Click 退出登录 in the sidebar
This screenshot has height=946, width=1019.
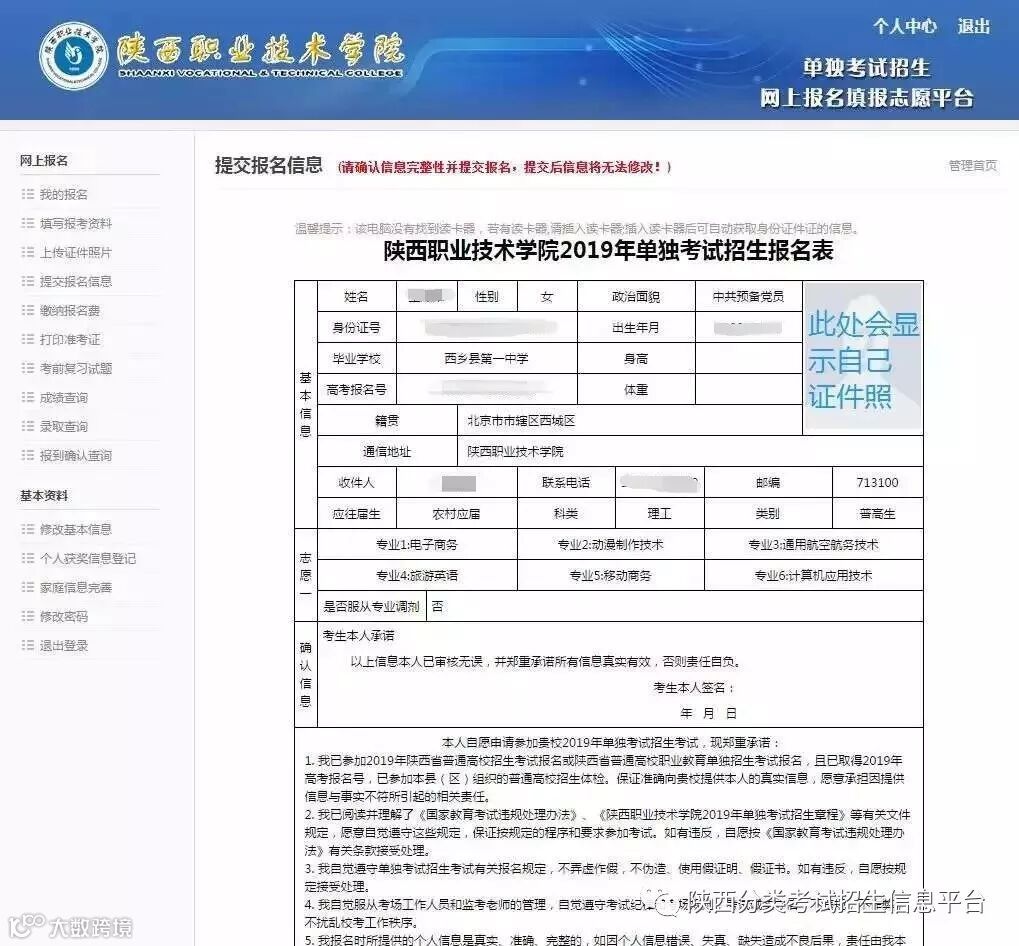coord(64,646)
